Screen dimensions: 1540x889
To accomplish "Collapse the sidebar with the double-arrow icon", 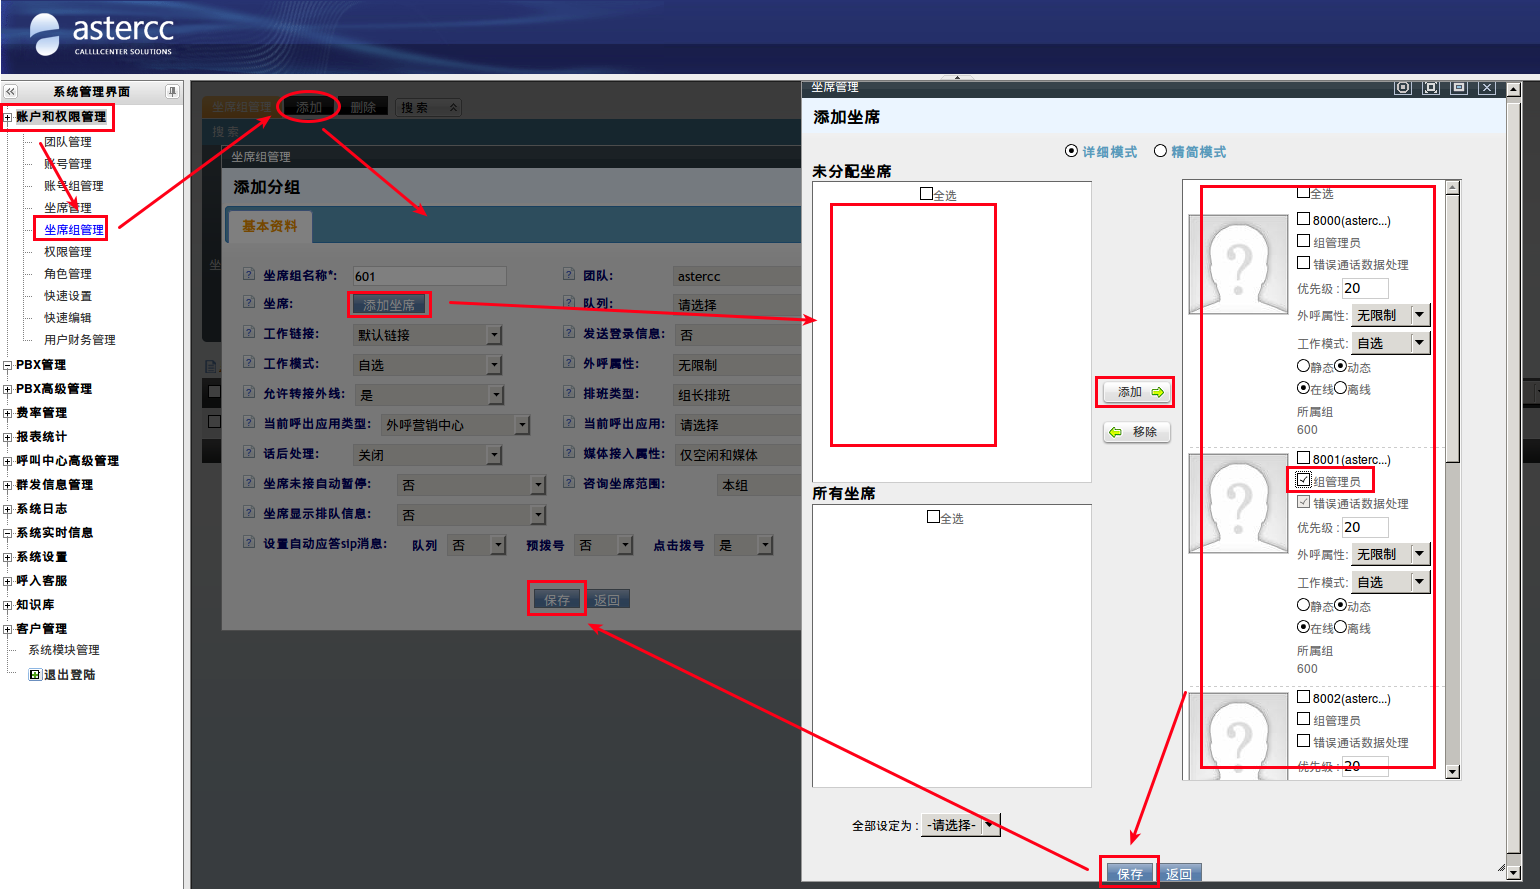I will (11, 91).
